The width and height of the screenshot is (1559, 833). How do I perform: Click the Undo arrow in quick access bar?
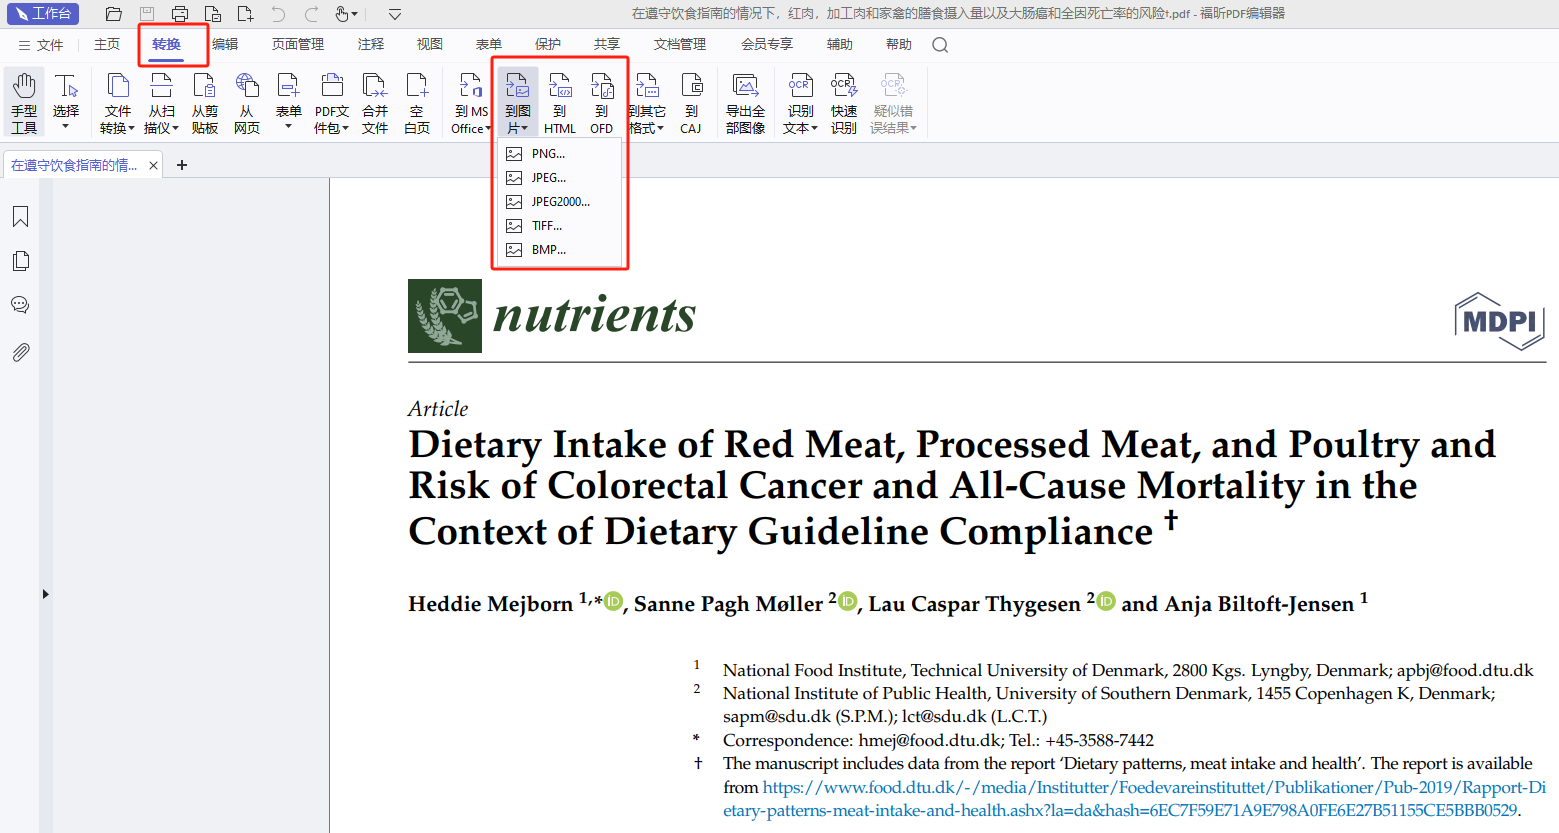click(278, 14)
